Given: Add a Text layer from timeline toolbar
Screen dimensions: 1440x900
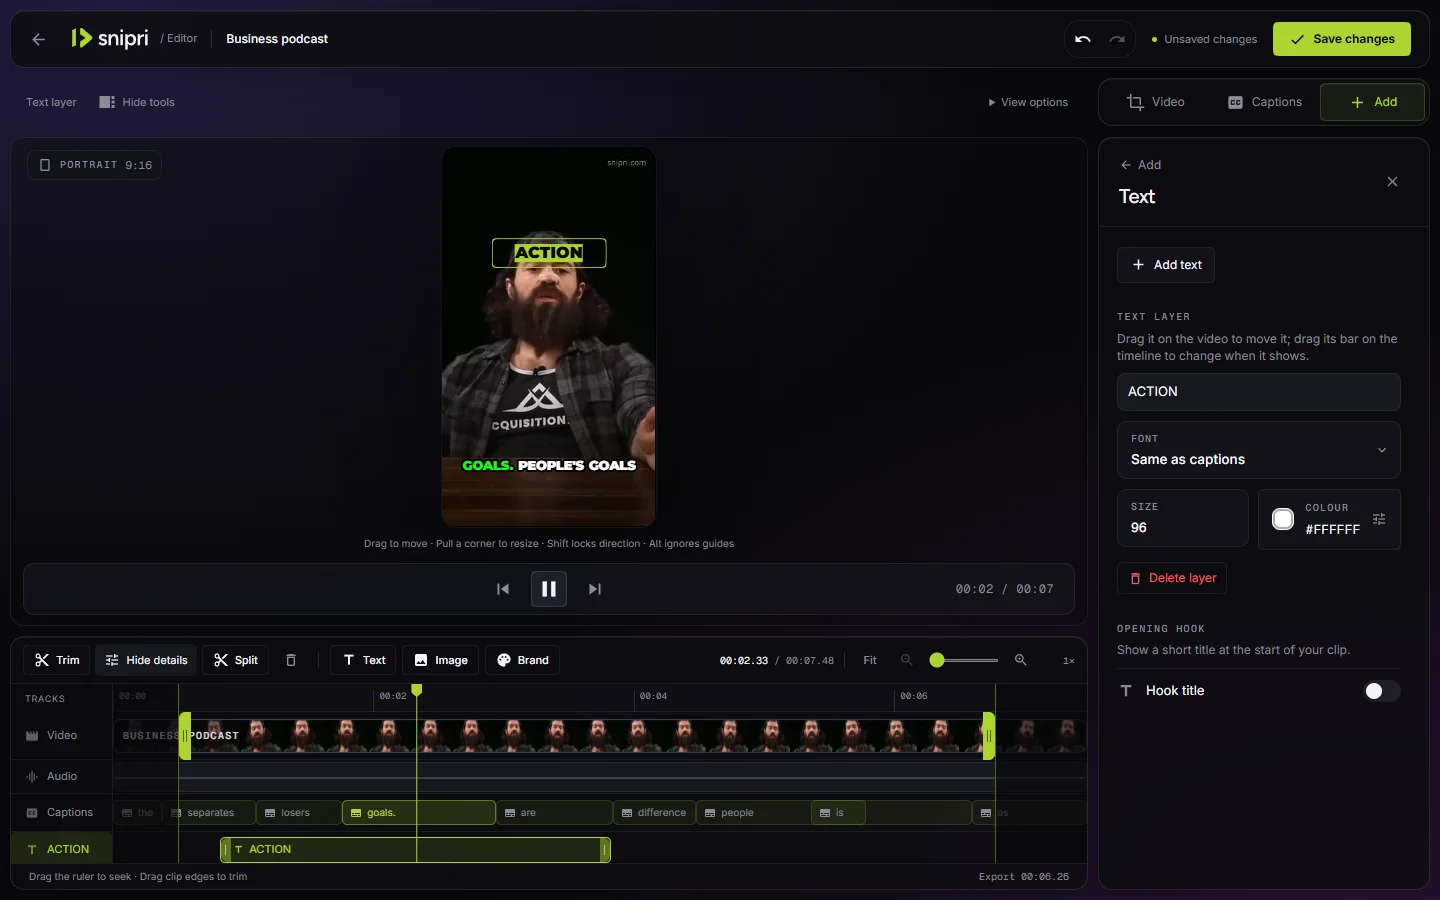Looking at the screenshot, I should pos(364,660).
